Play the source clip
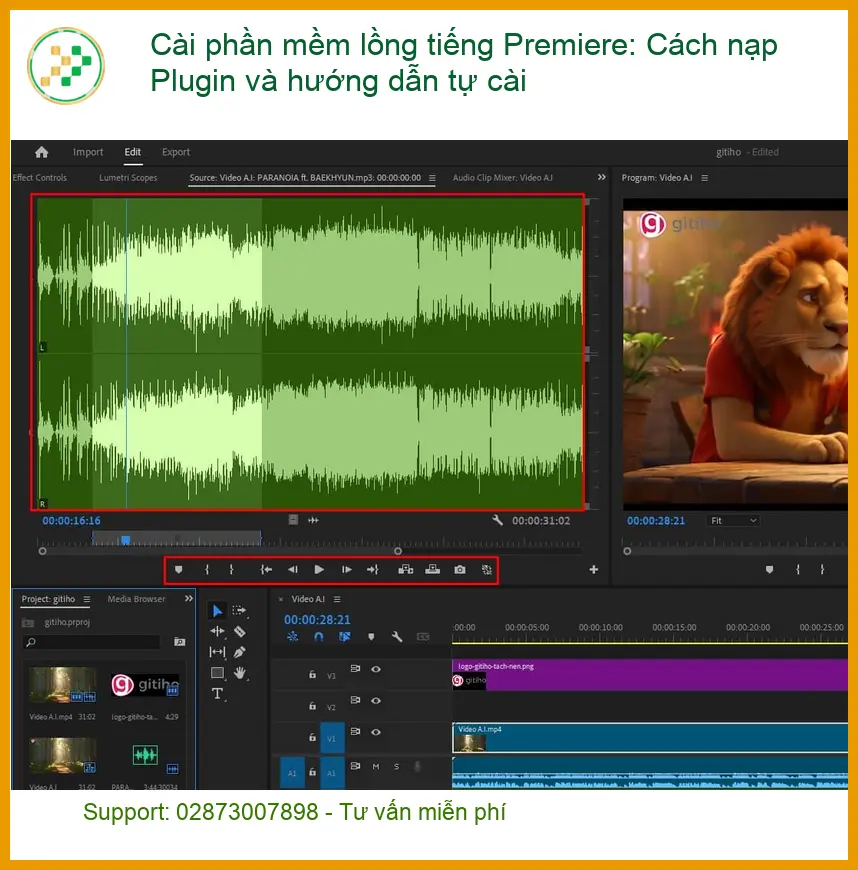 click(319, 570)
